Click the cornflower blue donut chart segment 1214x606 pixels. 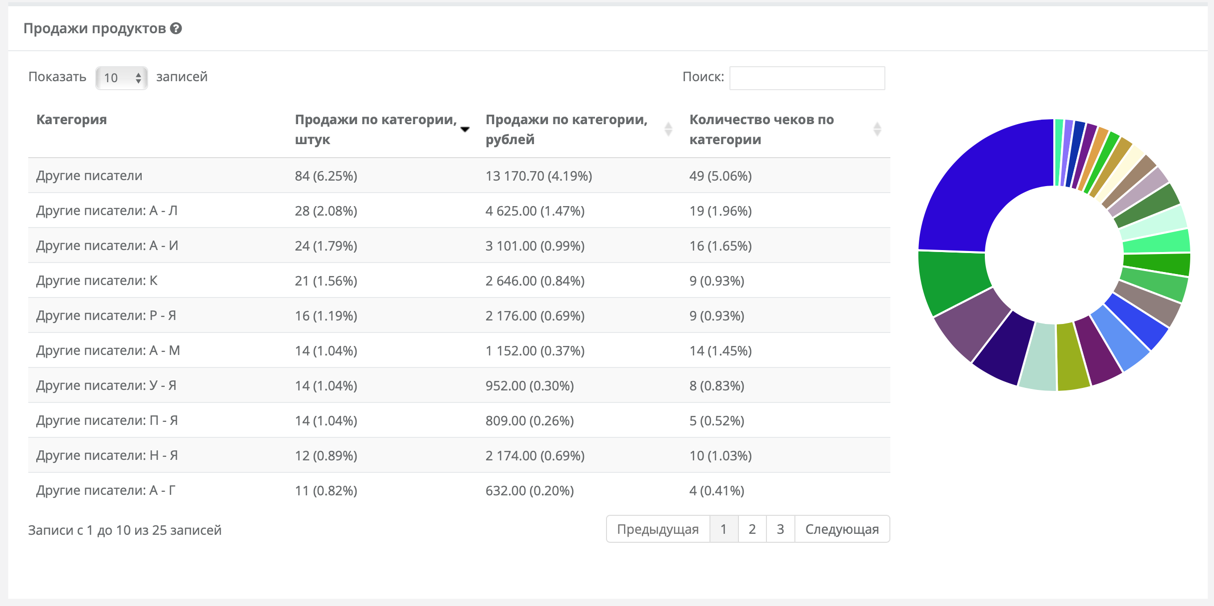[1120, 338]
